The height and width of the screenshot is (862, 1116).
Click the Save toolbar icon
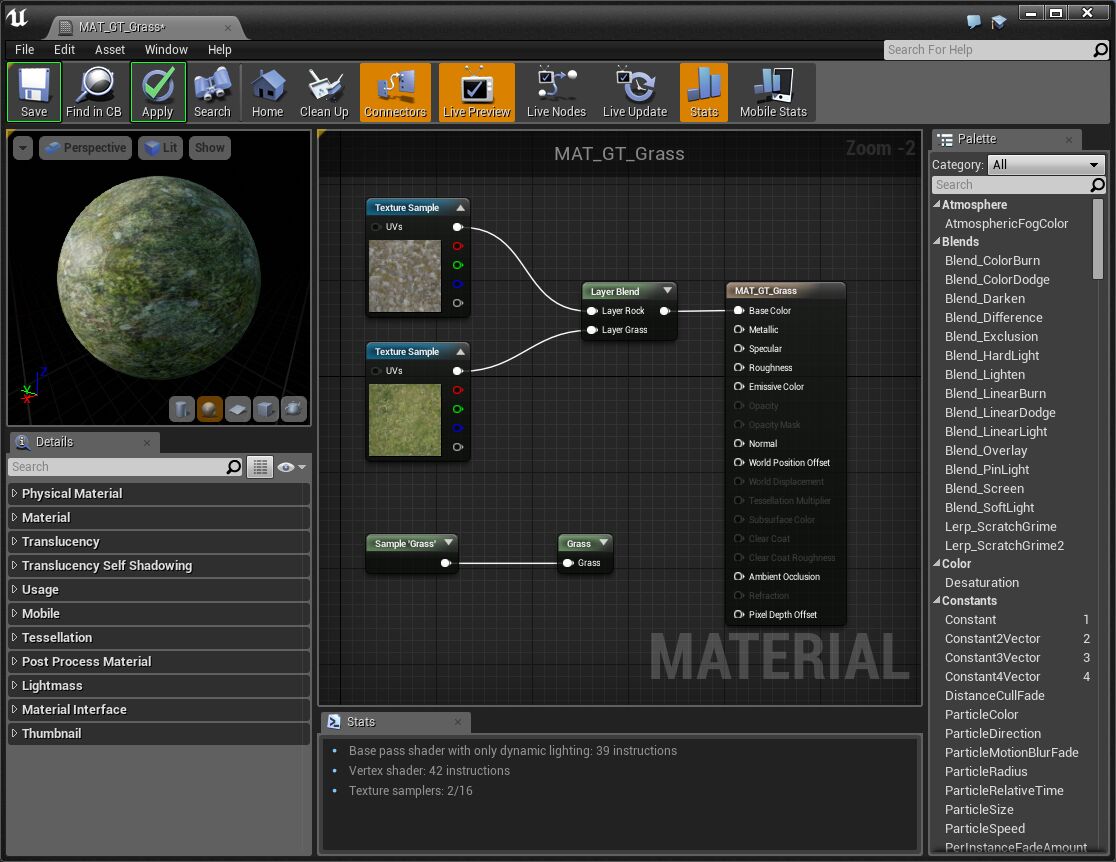pyautogui.click(x=34, y=92)
